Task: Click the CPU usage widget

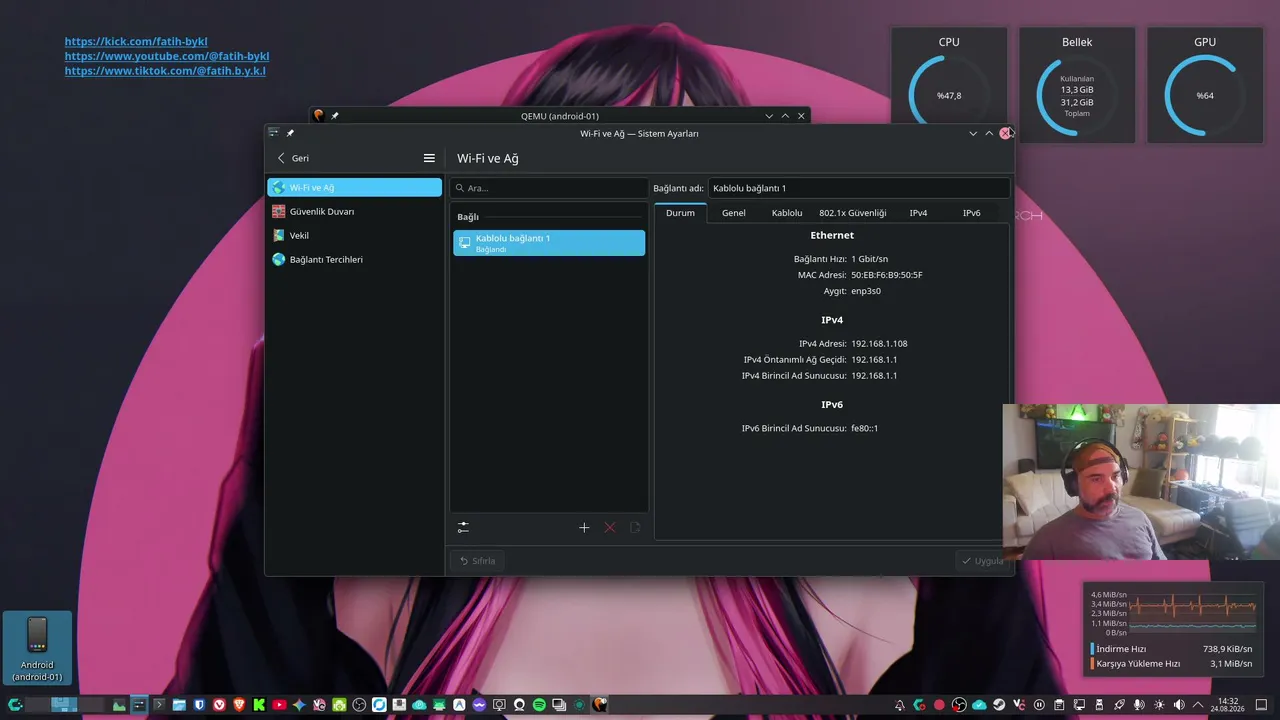Action: click(949, 85)
